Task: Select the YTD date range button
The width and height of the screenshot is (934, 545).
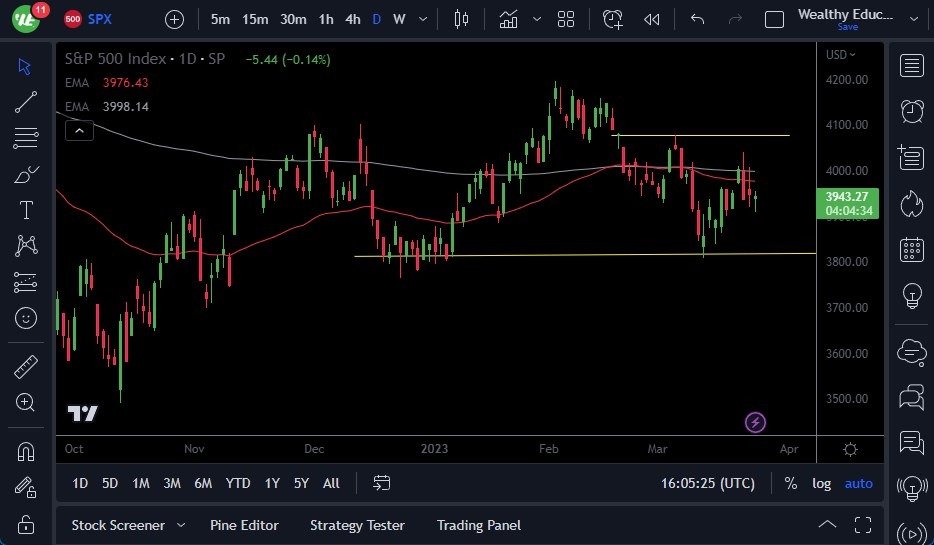Action: point(238,483)
